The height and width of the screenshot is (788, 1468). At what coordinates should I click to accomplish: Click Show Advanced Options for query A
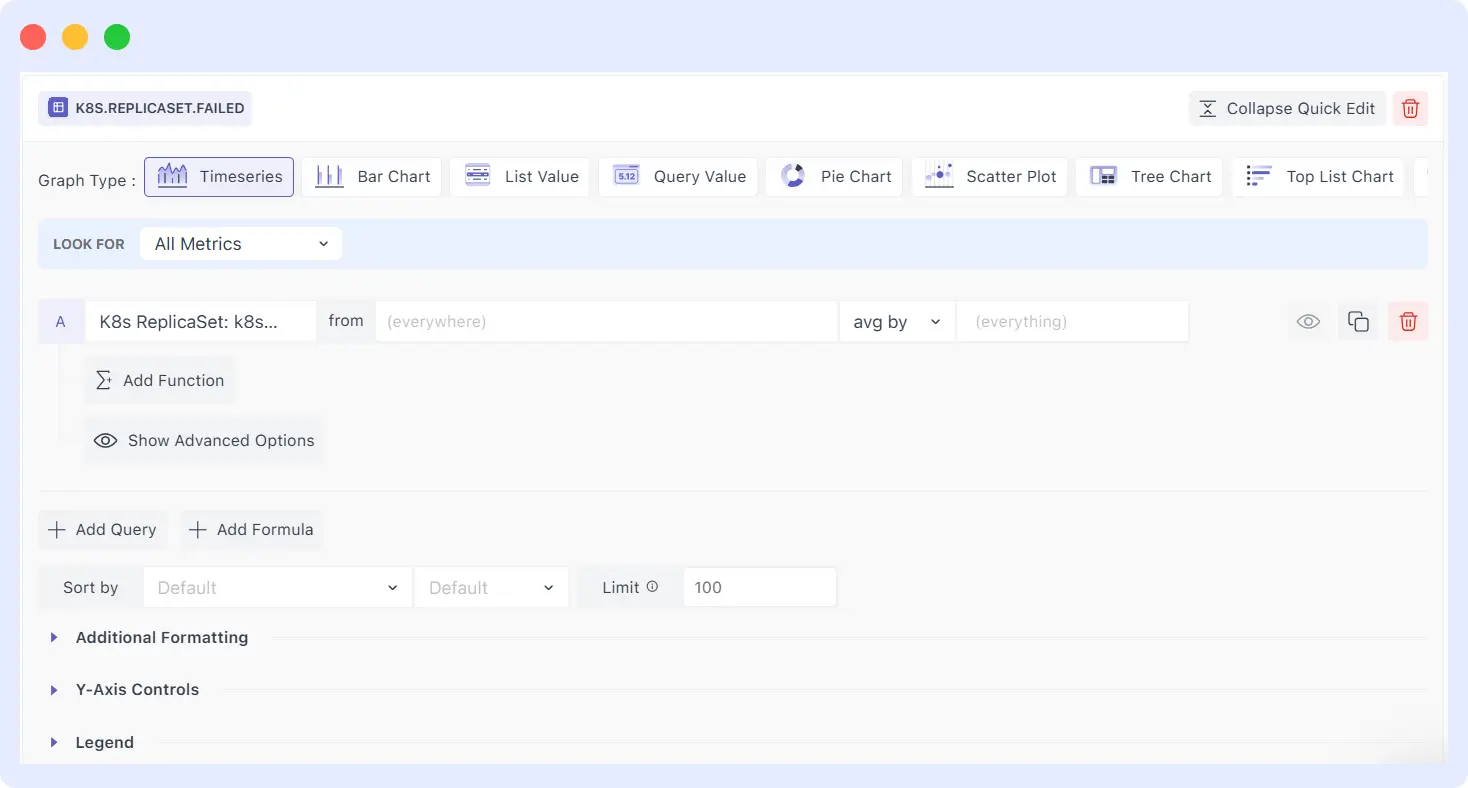[203, 440]
